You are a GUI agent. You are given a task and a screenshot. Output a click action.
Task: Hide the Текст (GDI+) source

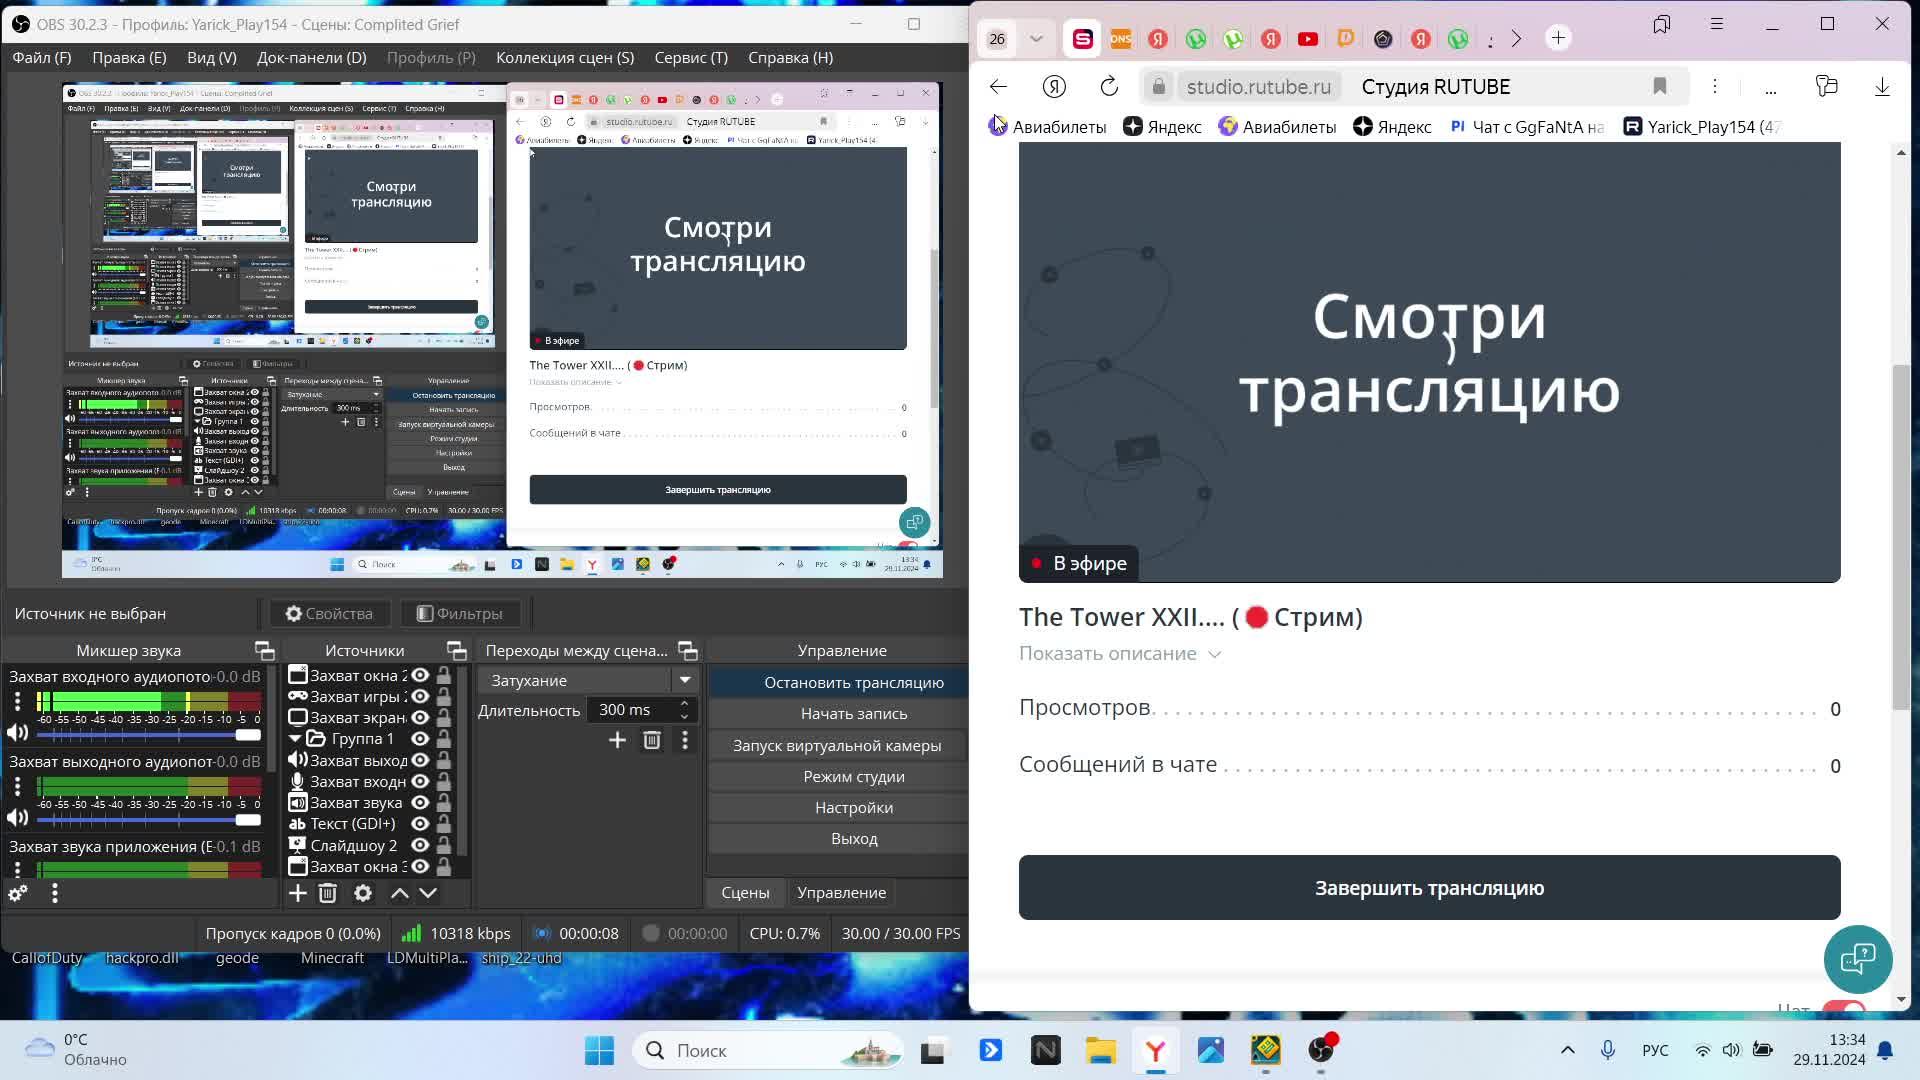[420, 824]
